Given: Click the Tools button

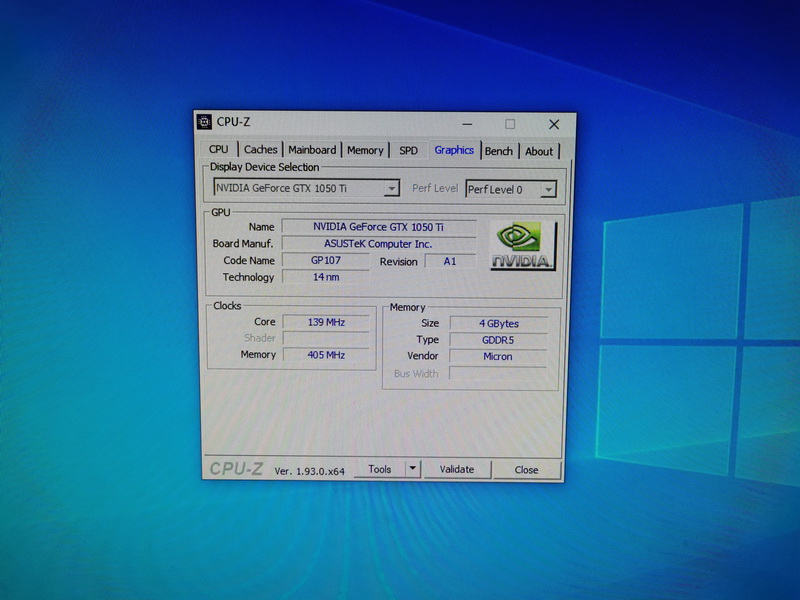Looking at the screenshot, I should (380, 469).
